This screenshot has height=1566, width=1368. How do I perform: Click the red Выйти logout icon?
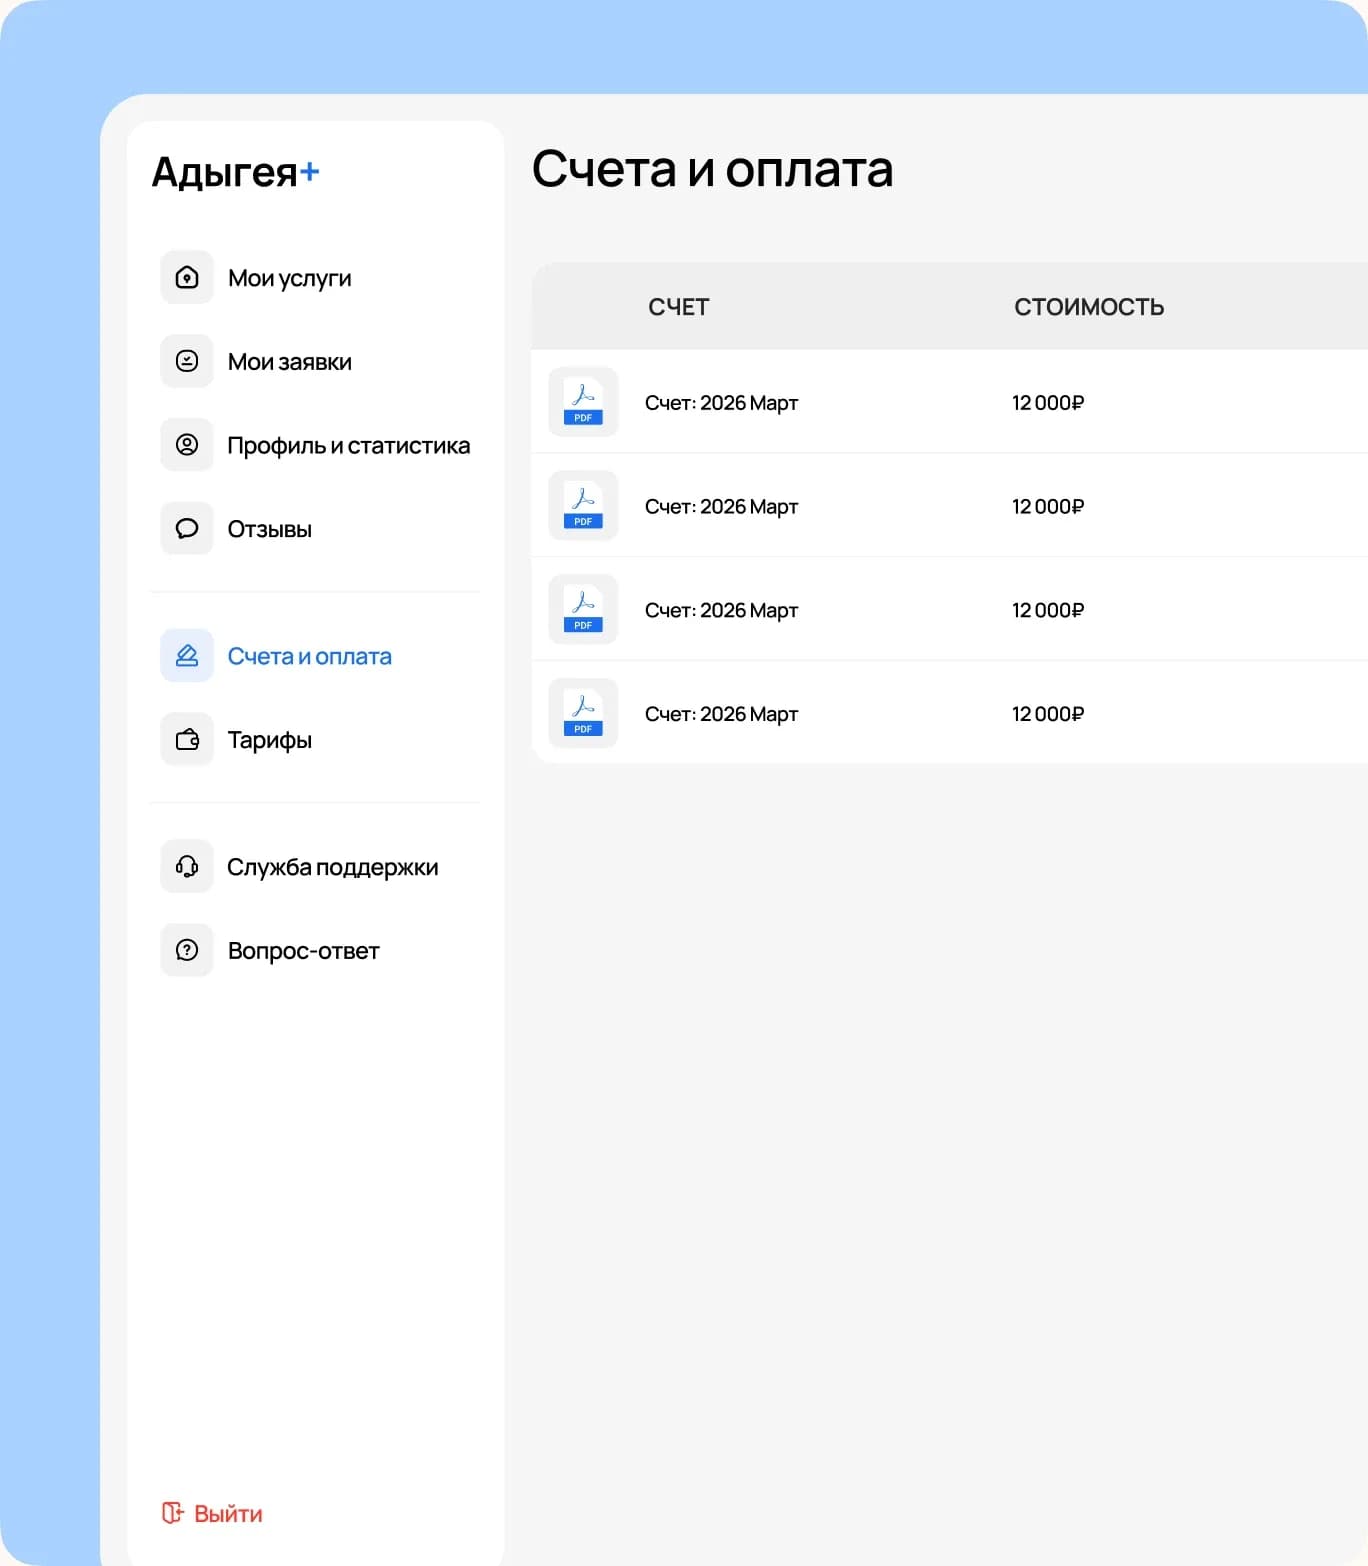tap(173, 1513)
